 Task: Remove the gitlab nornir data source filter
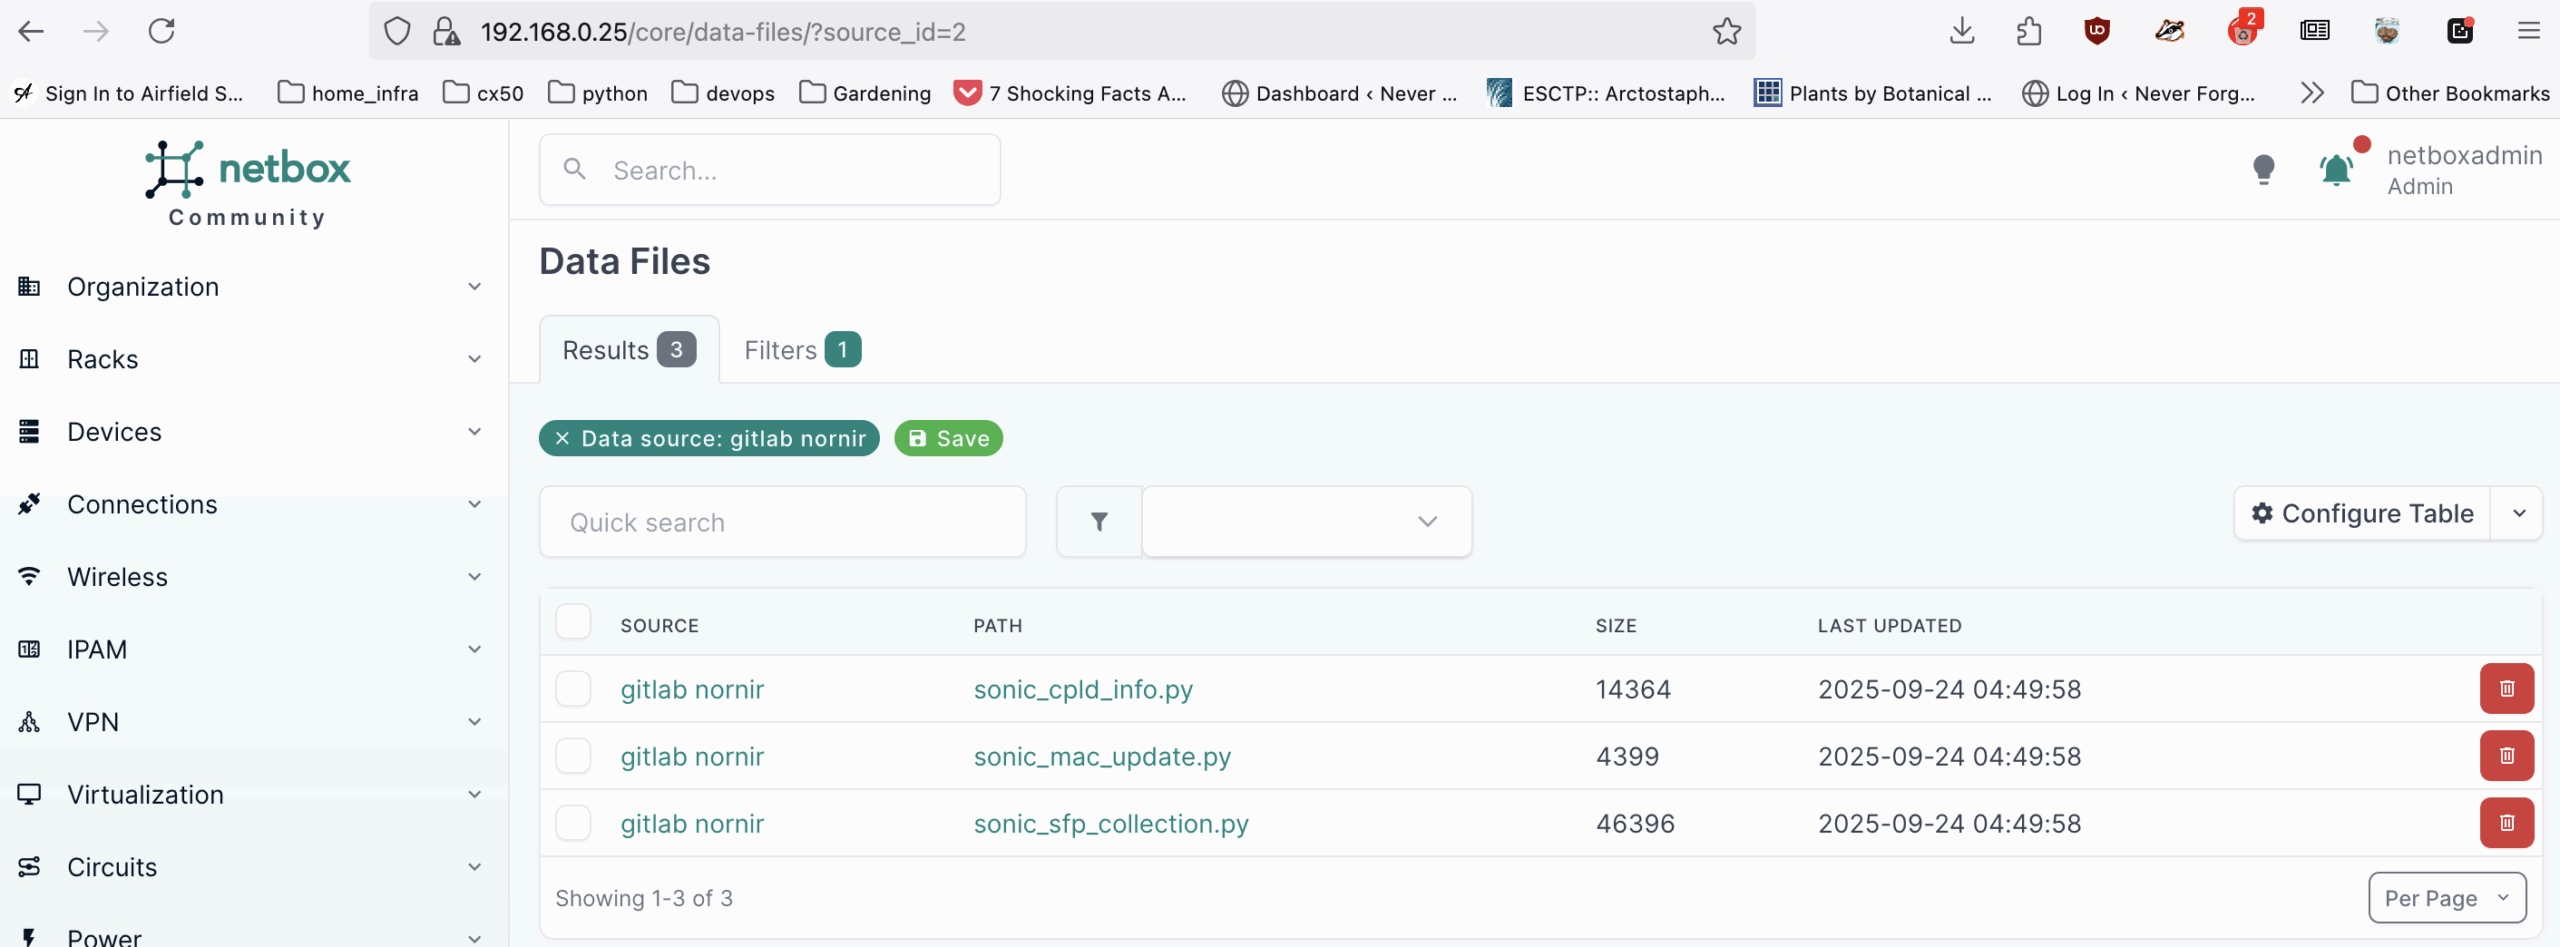click(562, 438)
